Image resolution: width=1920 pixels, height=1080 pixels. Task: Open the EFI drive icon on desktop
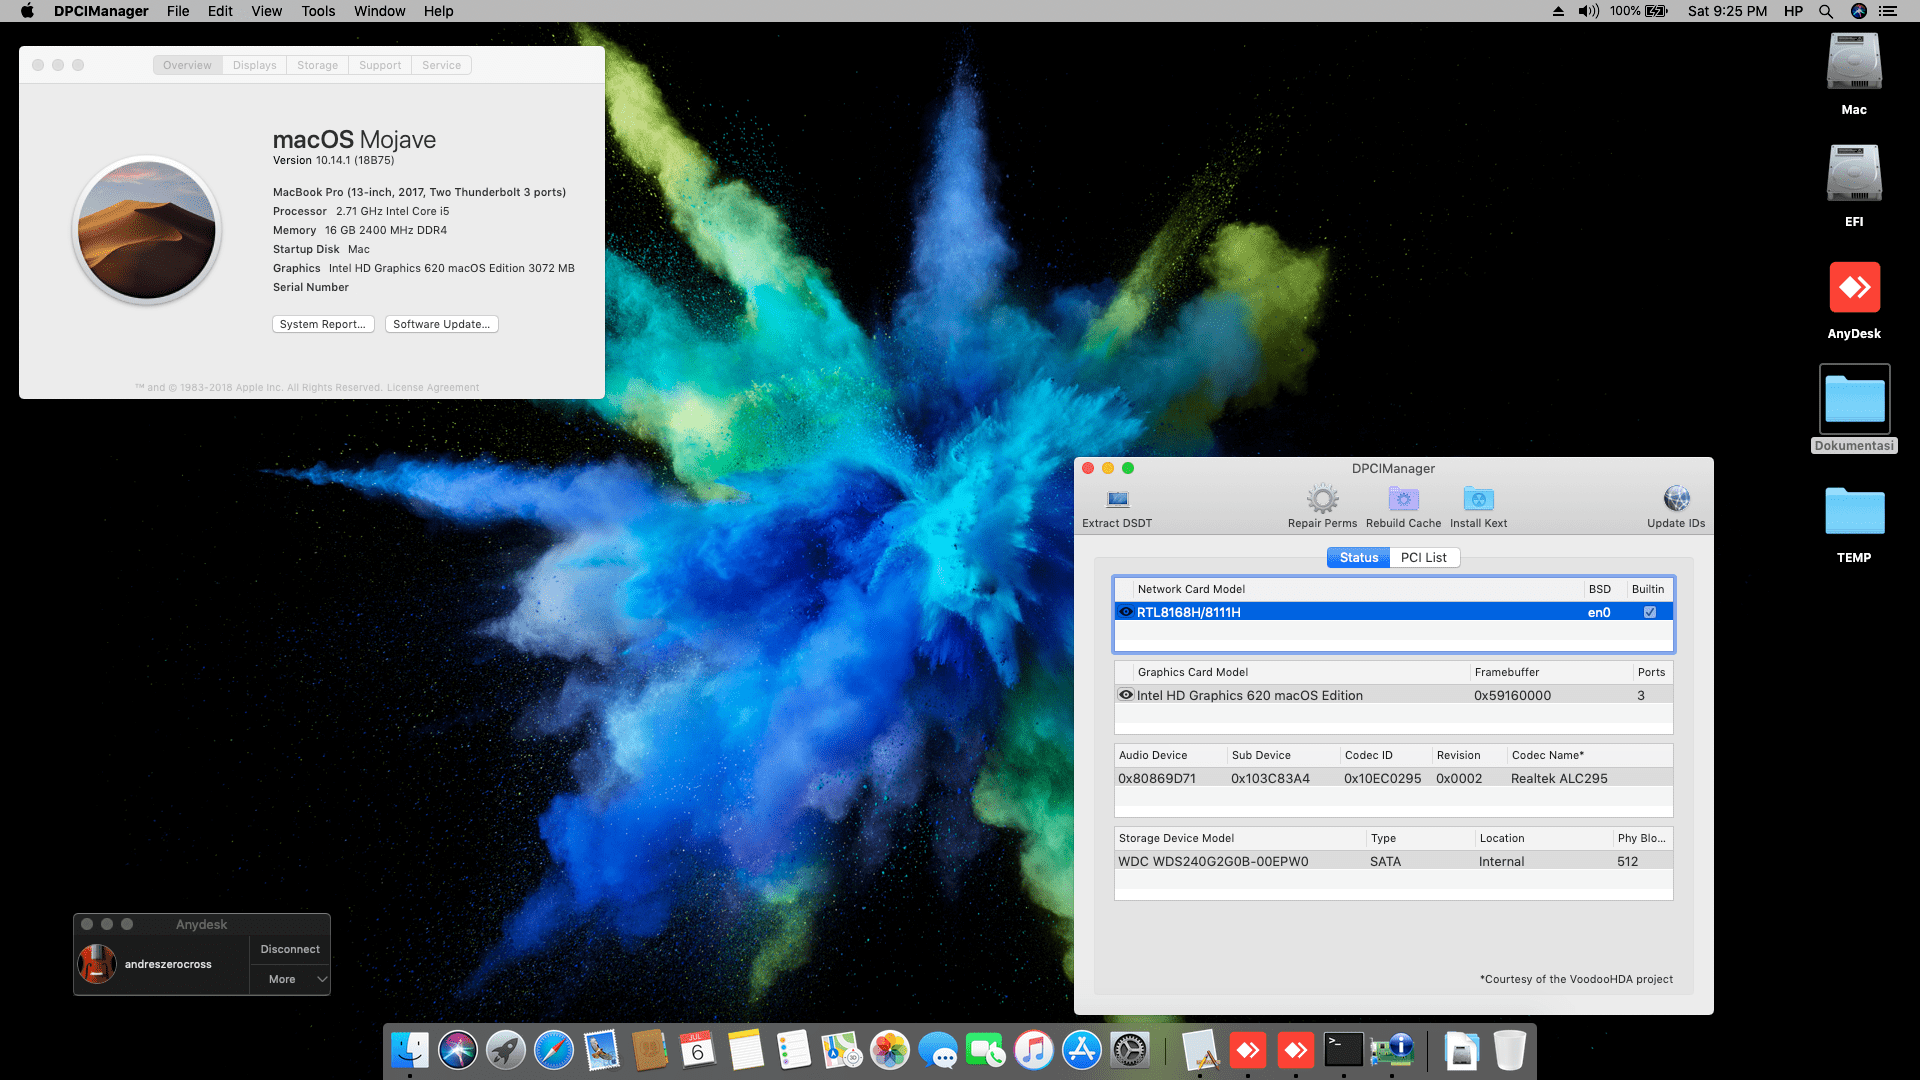point(1854,175)
